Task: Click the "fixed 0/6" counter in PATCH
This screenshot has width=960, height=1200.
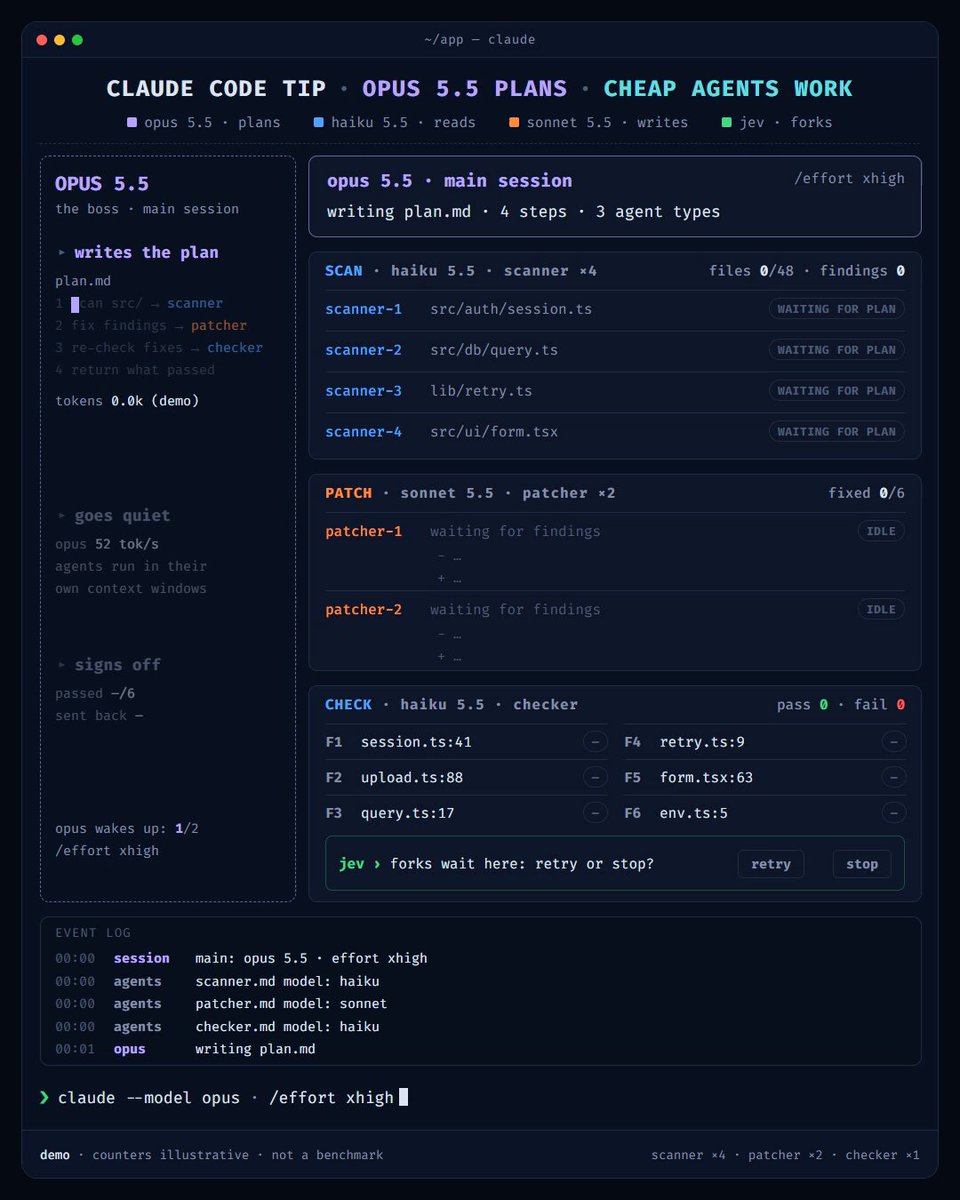Action: click(867, 492)
